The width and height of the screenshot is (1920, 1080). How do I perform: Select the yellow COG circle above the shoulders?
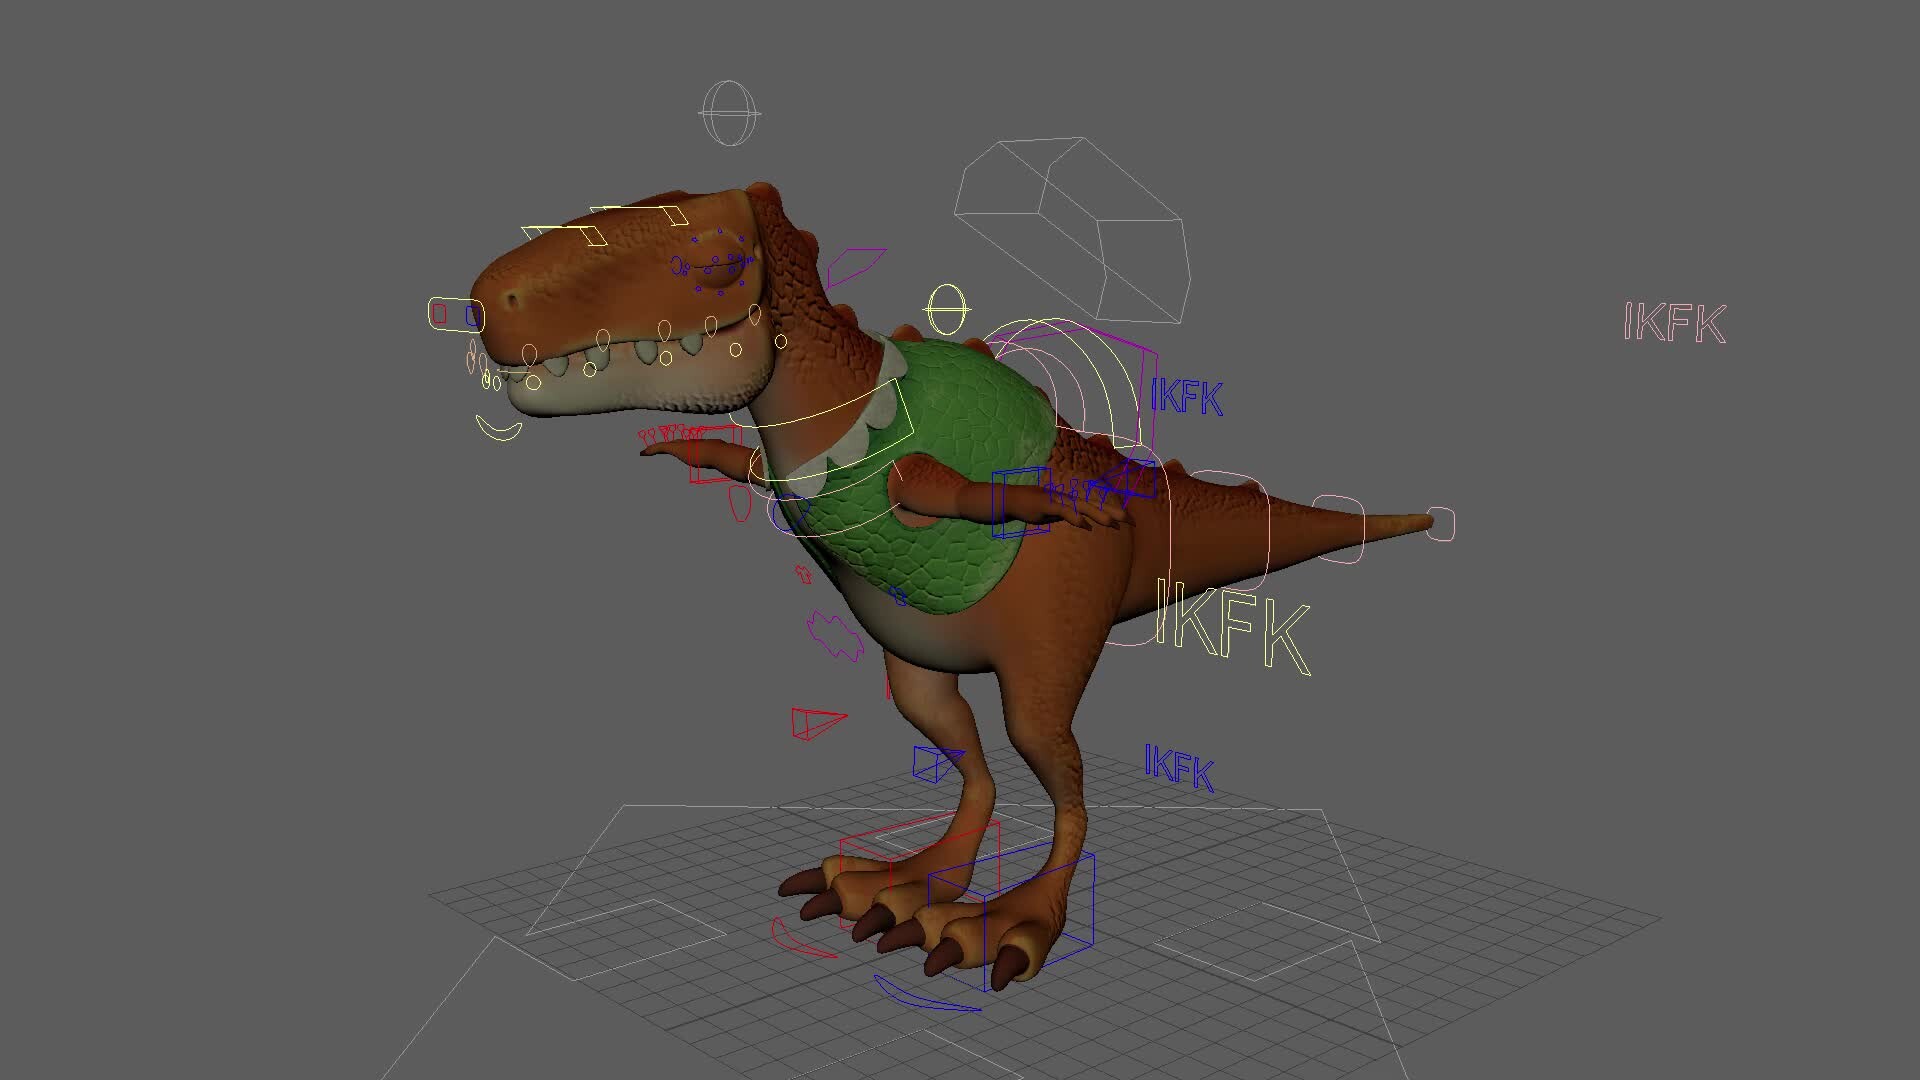pyautogui.click(x=948, y=308)
